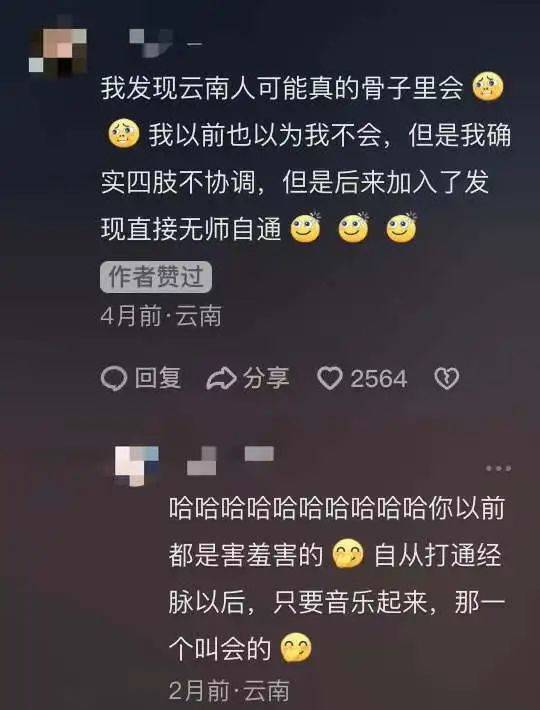Tap the 2564 like count
The image size is (540, 710).
point(379,379)
